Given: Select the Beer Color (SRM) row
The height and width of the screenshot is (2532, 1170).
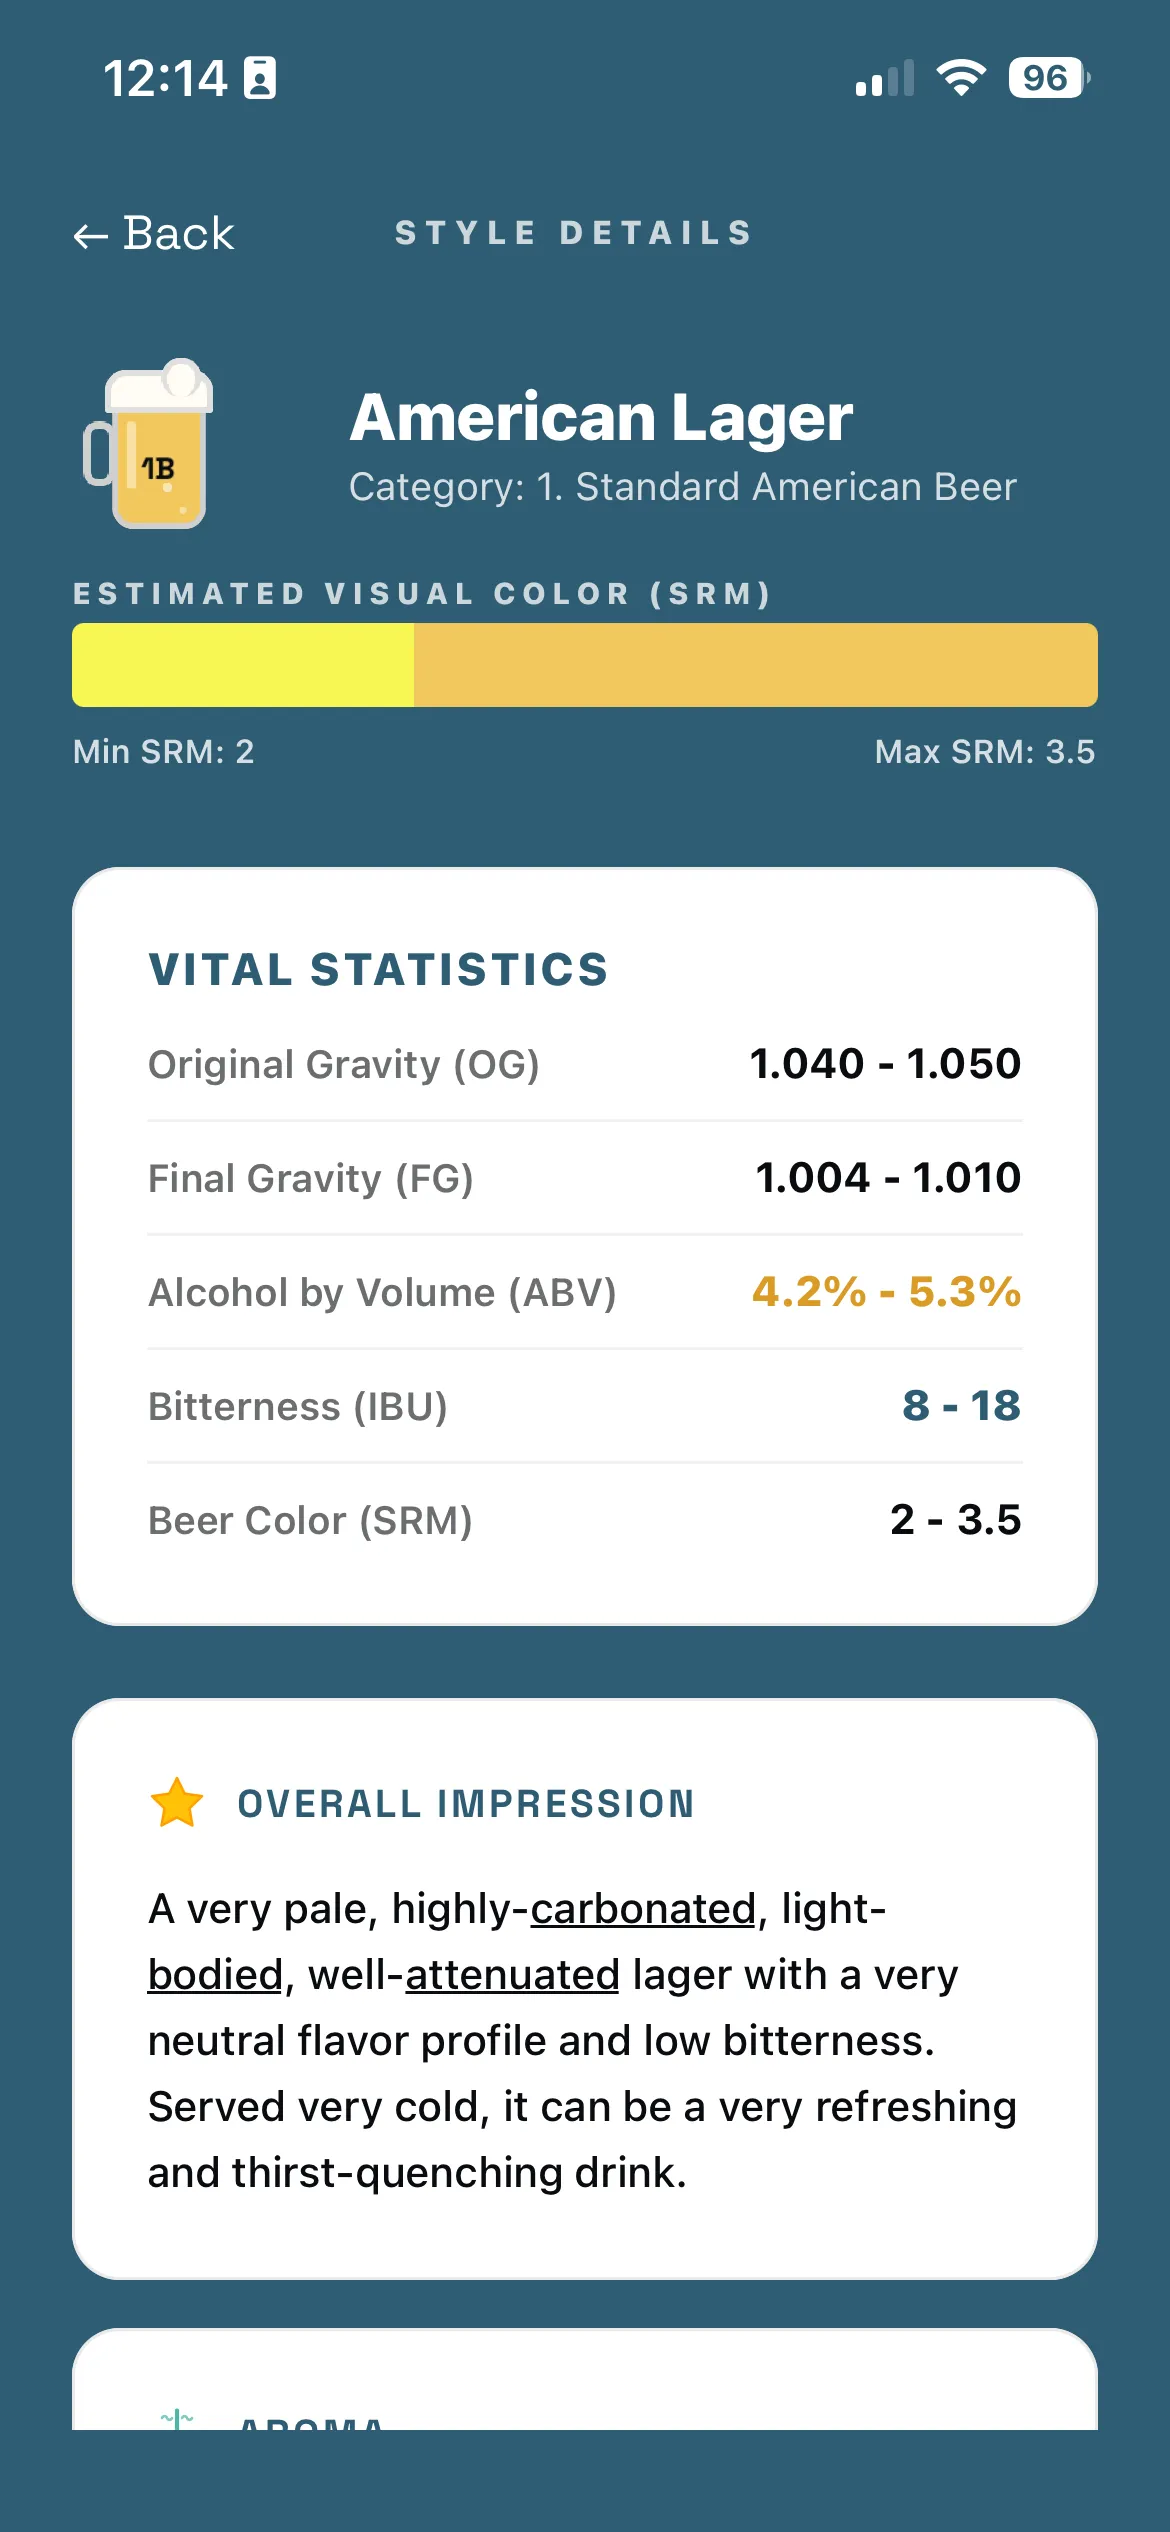Looking at the screenshot, I should coord(585,1520).
